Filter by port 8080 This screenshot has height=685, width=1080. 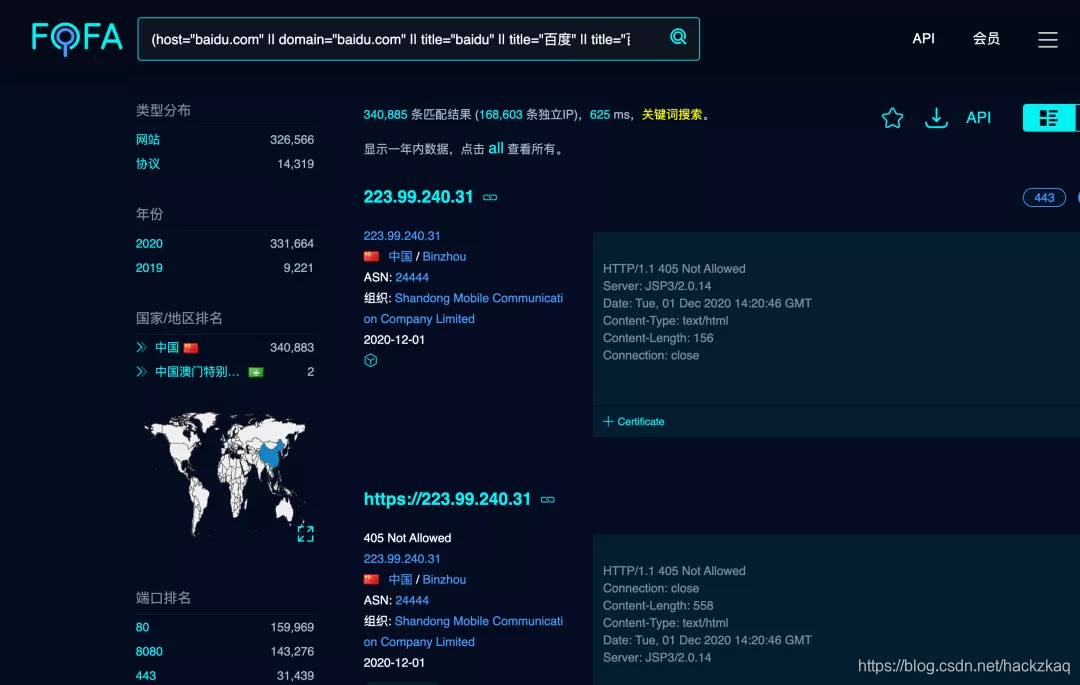pyautogui.click(x=149, y=651)
